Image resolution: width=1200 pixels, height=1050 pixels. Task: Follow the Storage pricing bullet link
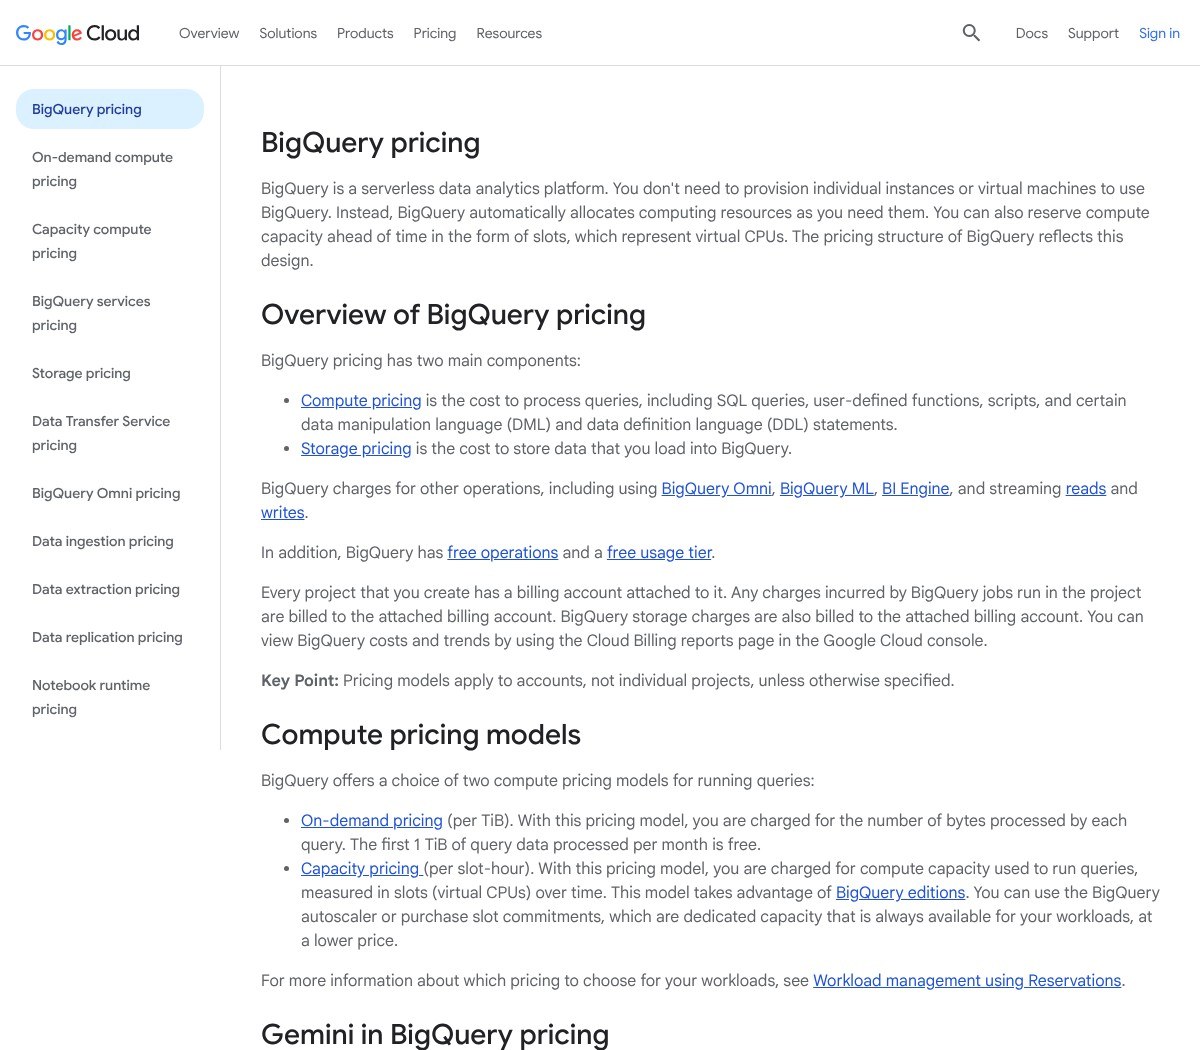[356, 448]
